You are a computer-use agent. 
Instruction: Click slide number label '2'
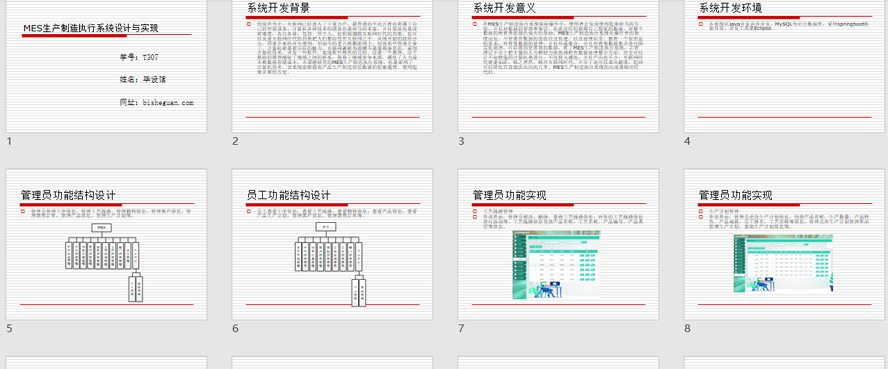[235, 141]
